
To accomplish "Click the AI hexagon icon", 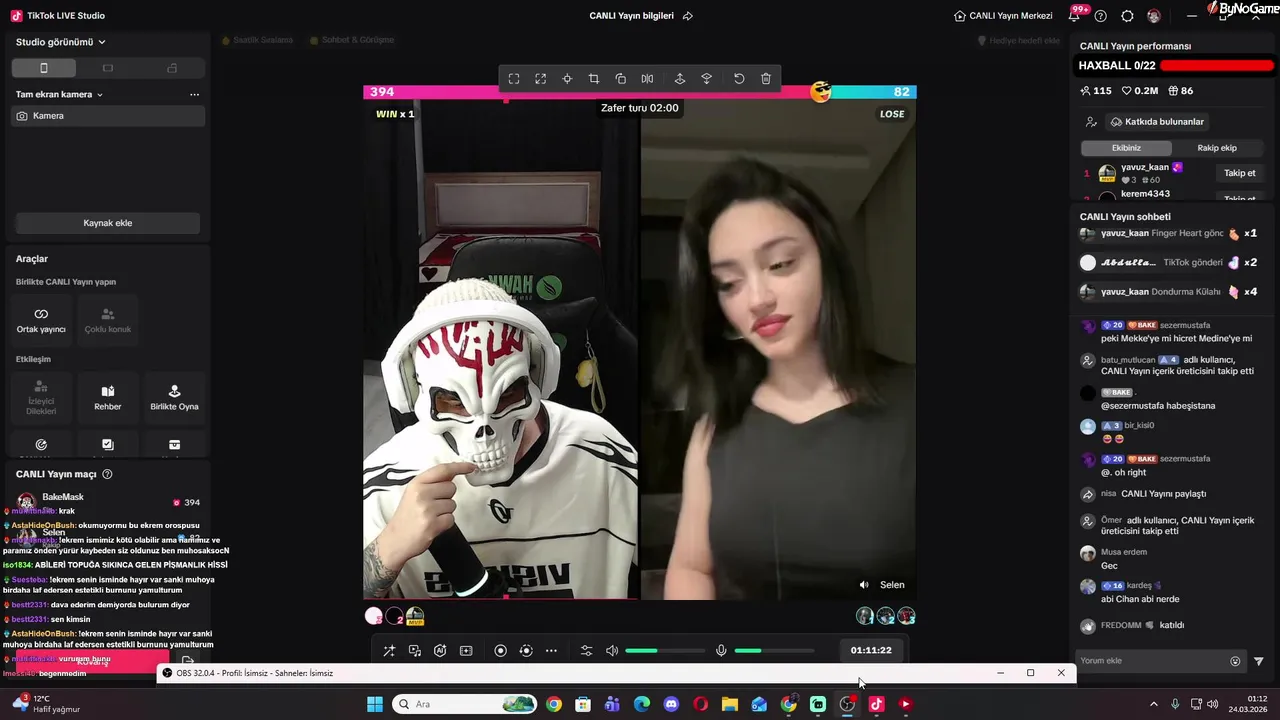I will click(x=440, y=651).
